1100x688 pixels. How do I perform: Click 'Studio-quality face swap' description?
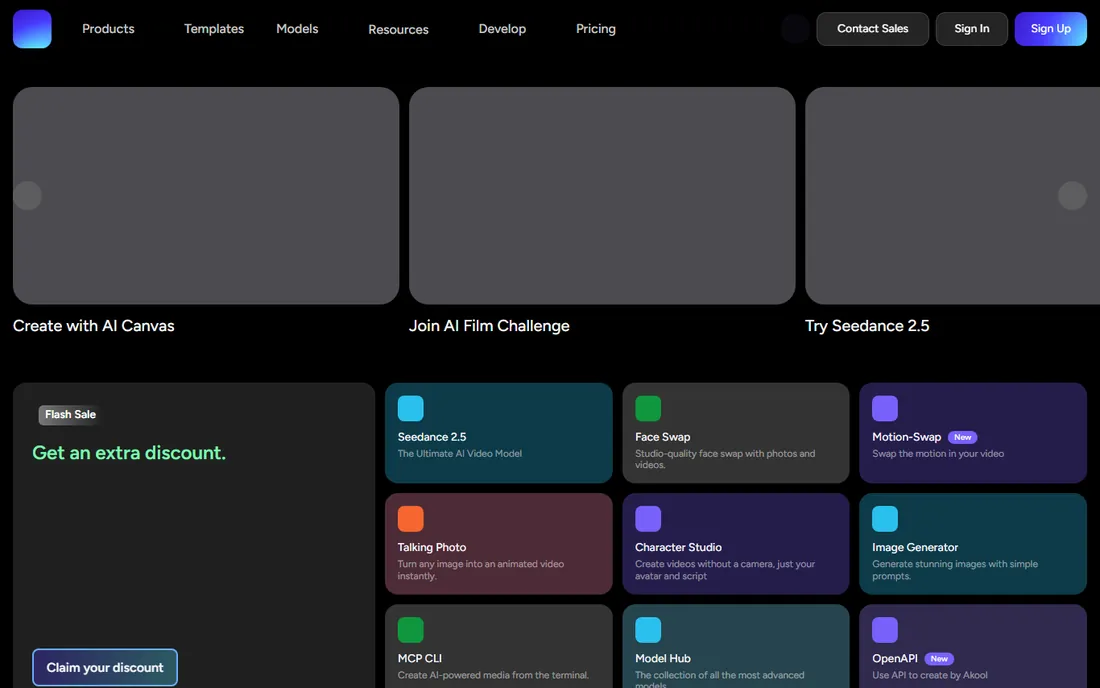(x=725, y=459)
